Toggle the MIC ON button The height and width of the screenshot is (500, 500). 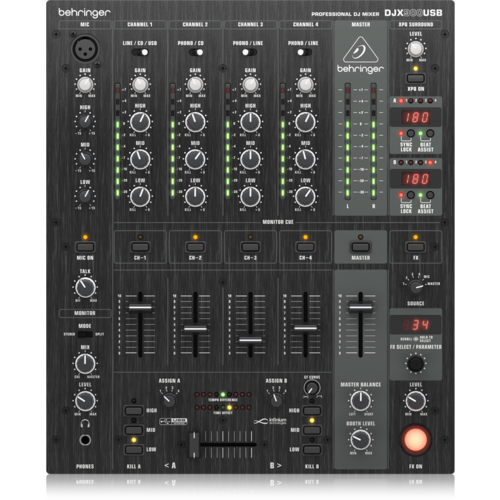click(x=85, y=247)
